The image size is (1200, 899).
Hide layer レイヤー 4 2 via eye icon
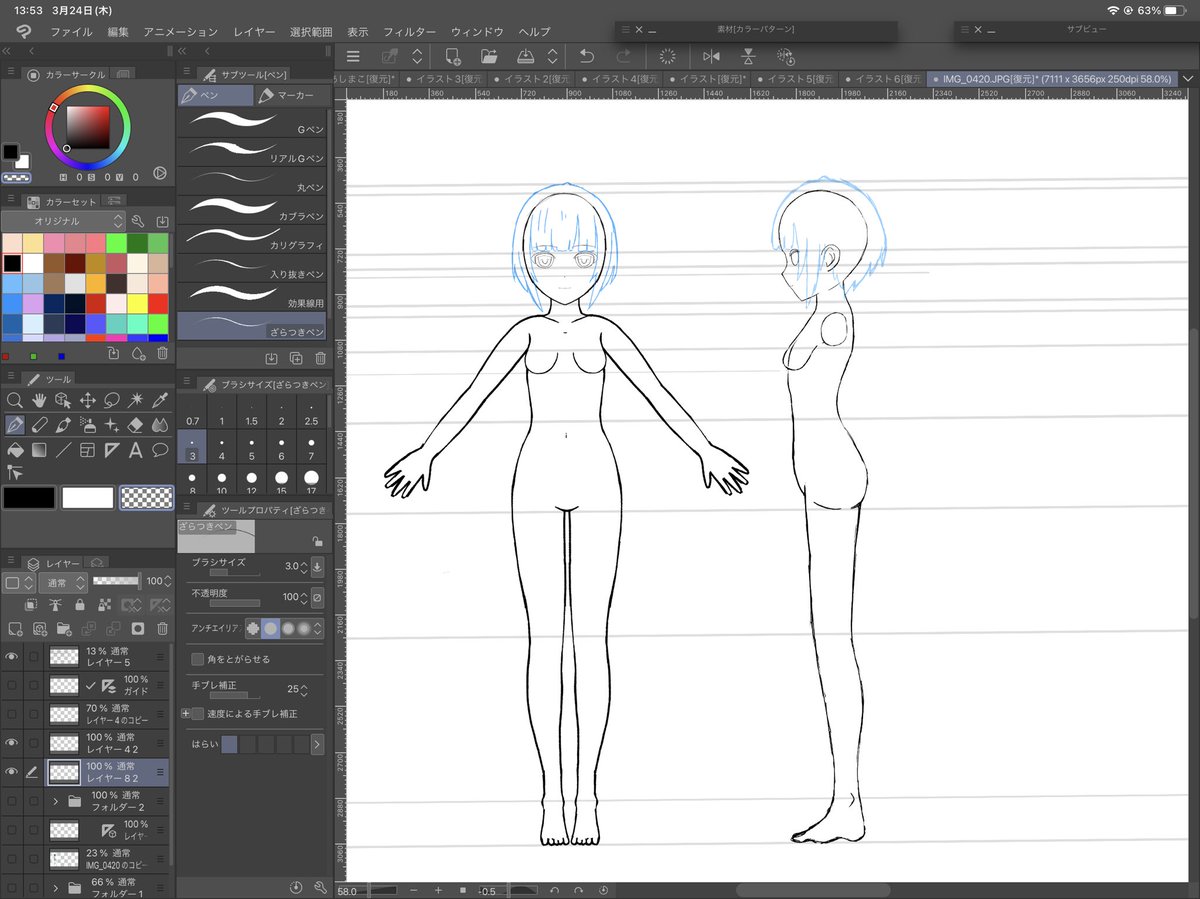(x=12, y=743)
